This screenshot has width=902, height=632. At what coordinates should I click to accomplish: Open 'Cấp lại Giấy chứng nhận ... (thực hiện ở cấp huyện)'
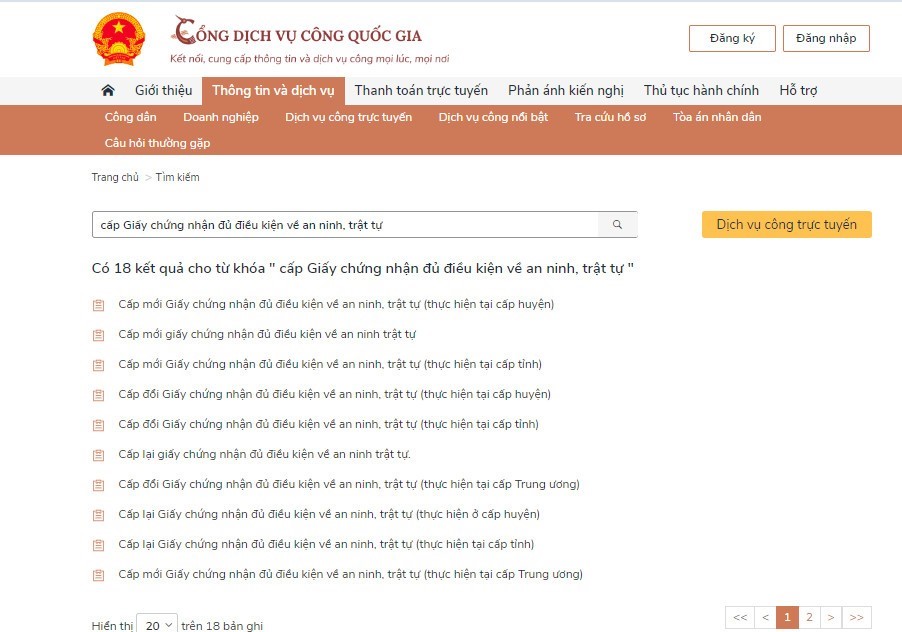[x=329, y=514]
